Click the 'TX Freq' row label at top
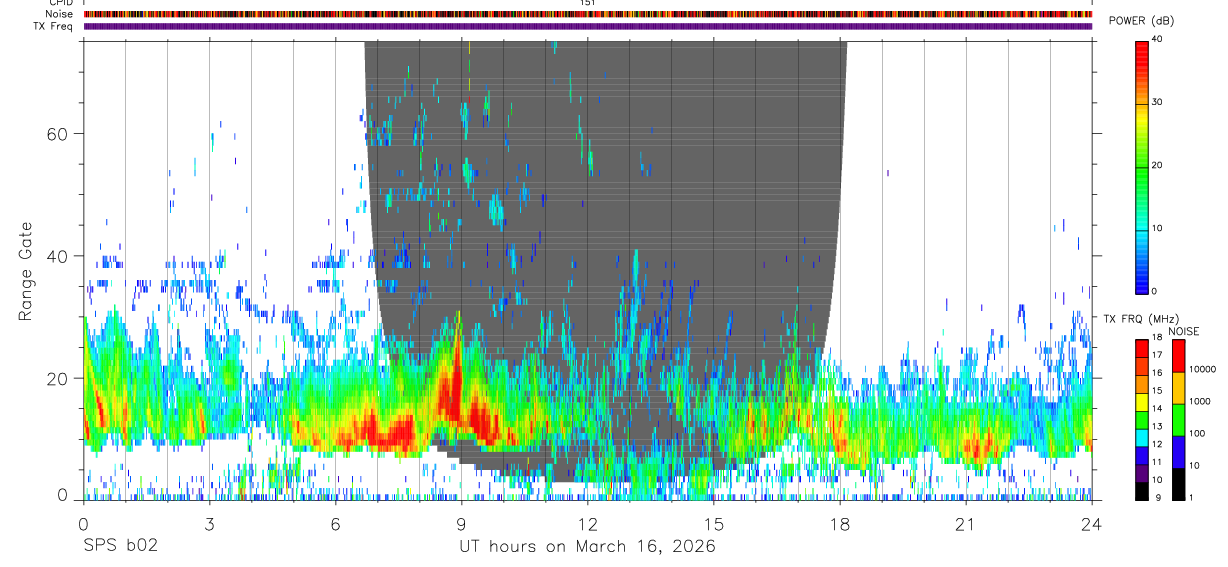The height and width of the screenshot is (567, 1228). click(55, 26)
